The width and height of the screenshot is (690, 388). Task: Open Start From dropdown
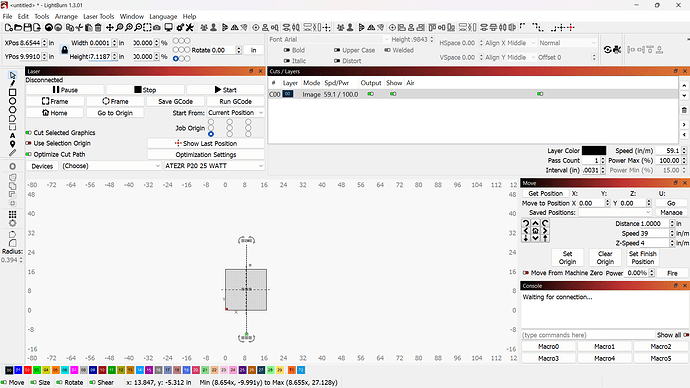tap(235, 113)
